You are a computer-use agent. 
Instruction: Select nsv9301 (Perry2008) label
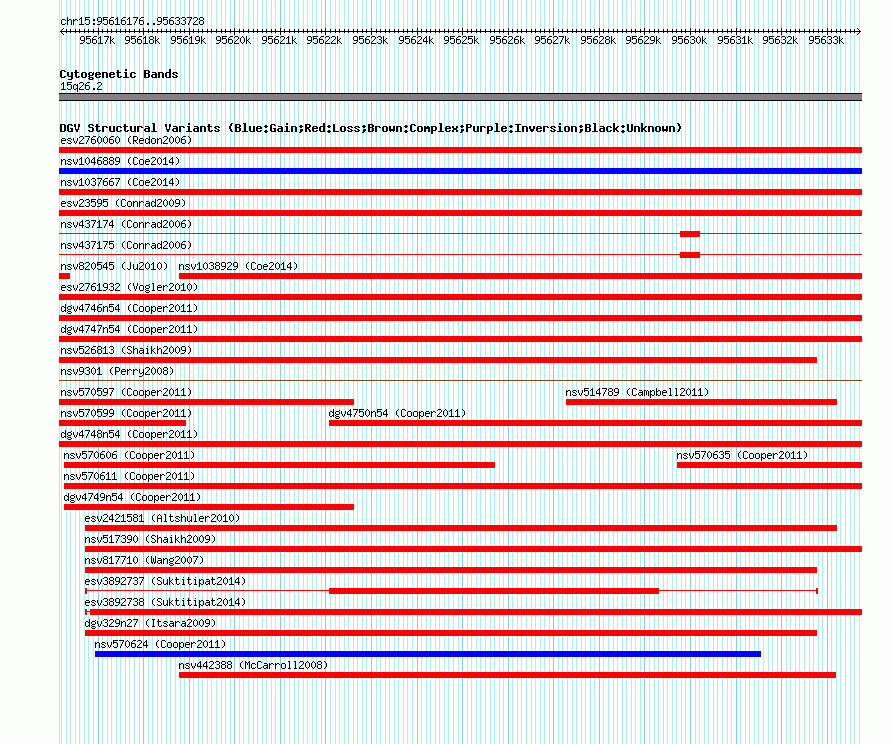coord(117,371)
